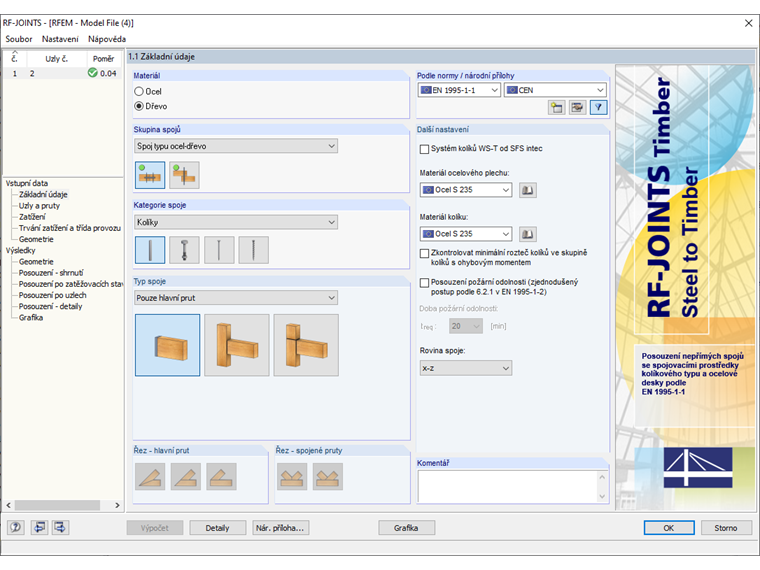This screenshot has height=570, width=760.
Task: Open Rovina spoje x-z dropdown
Action: pyautogui.click(x=466, y=368)
